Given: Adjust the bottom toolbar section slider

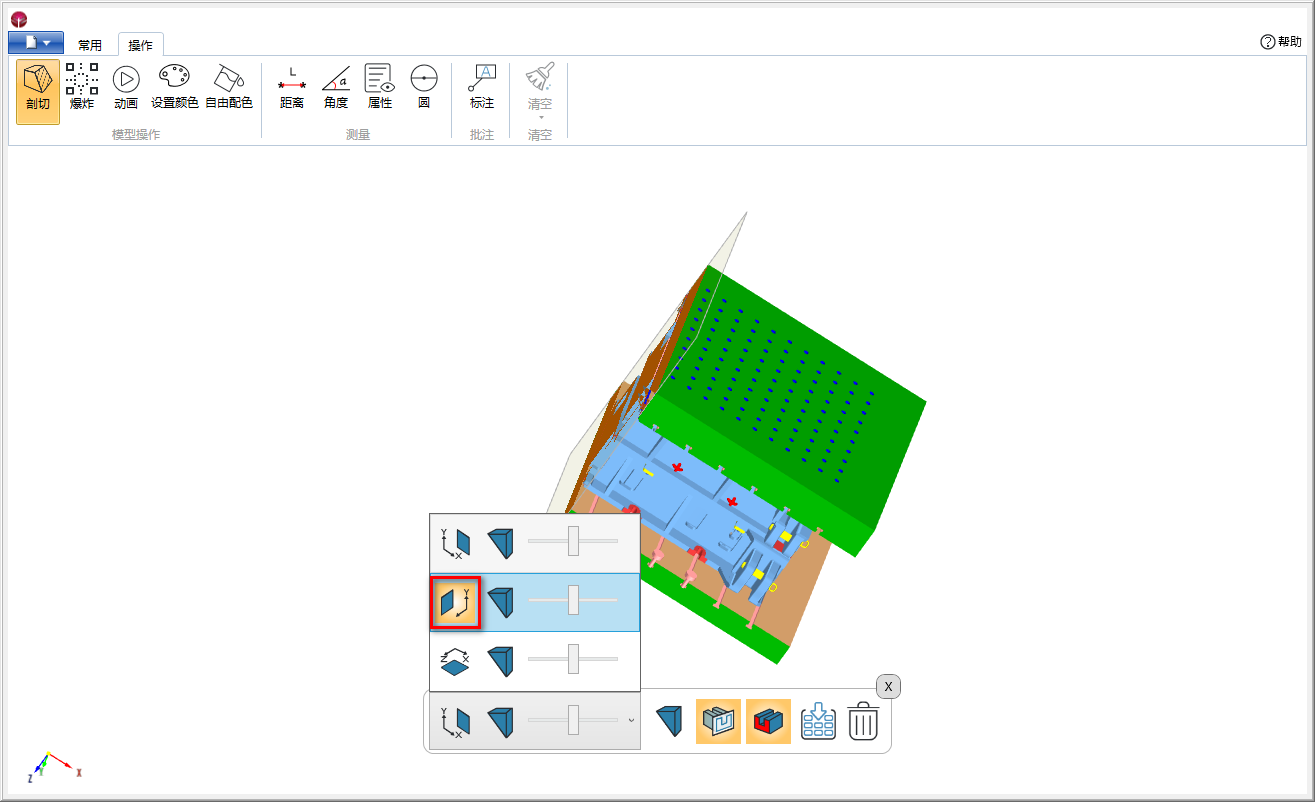Looking at the screenshot, I should point(573,720).
